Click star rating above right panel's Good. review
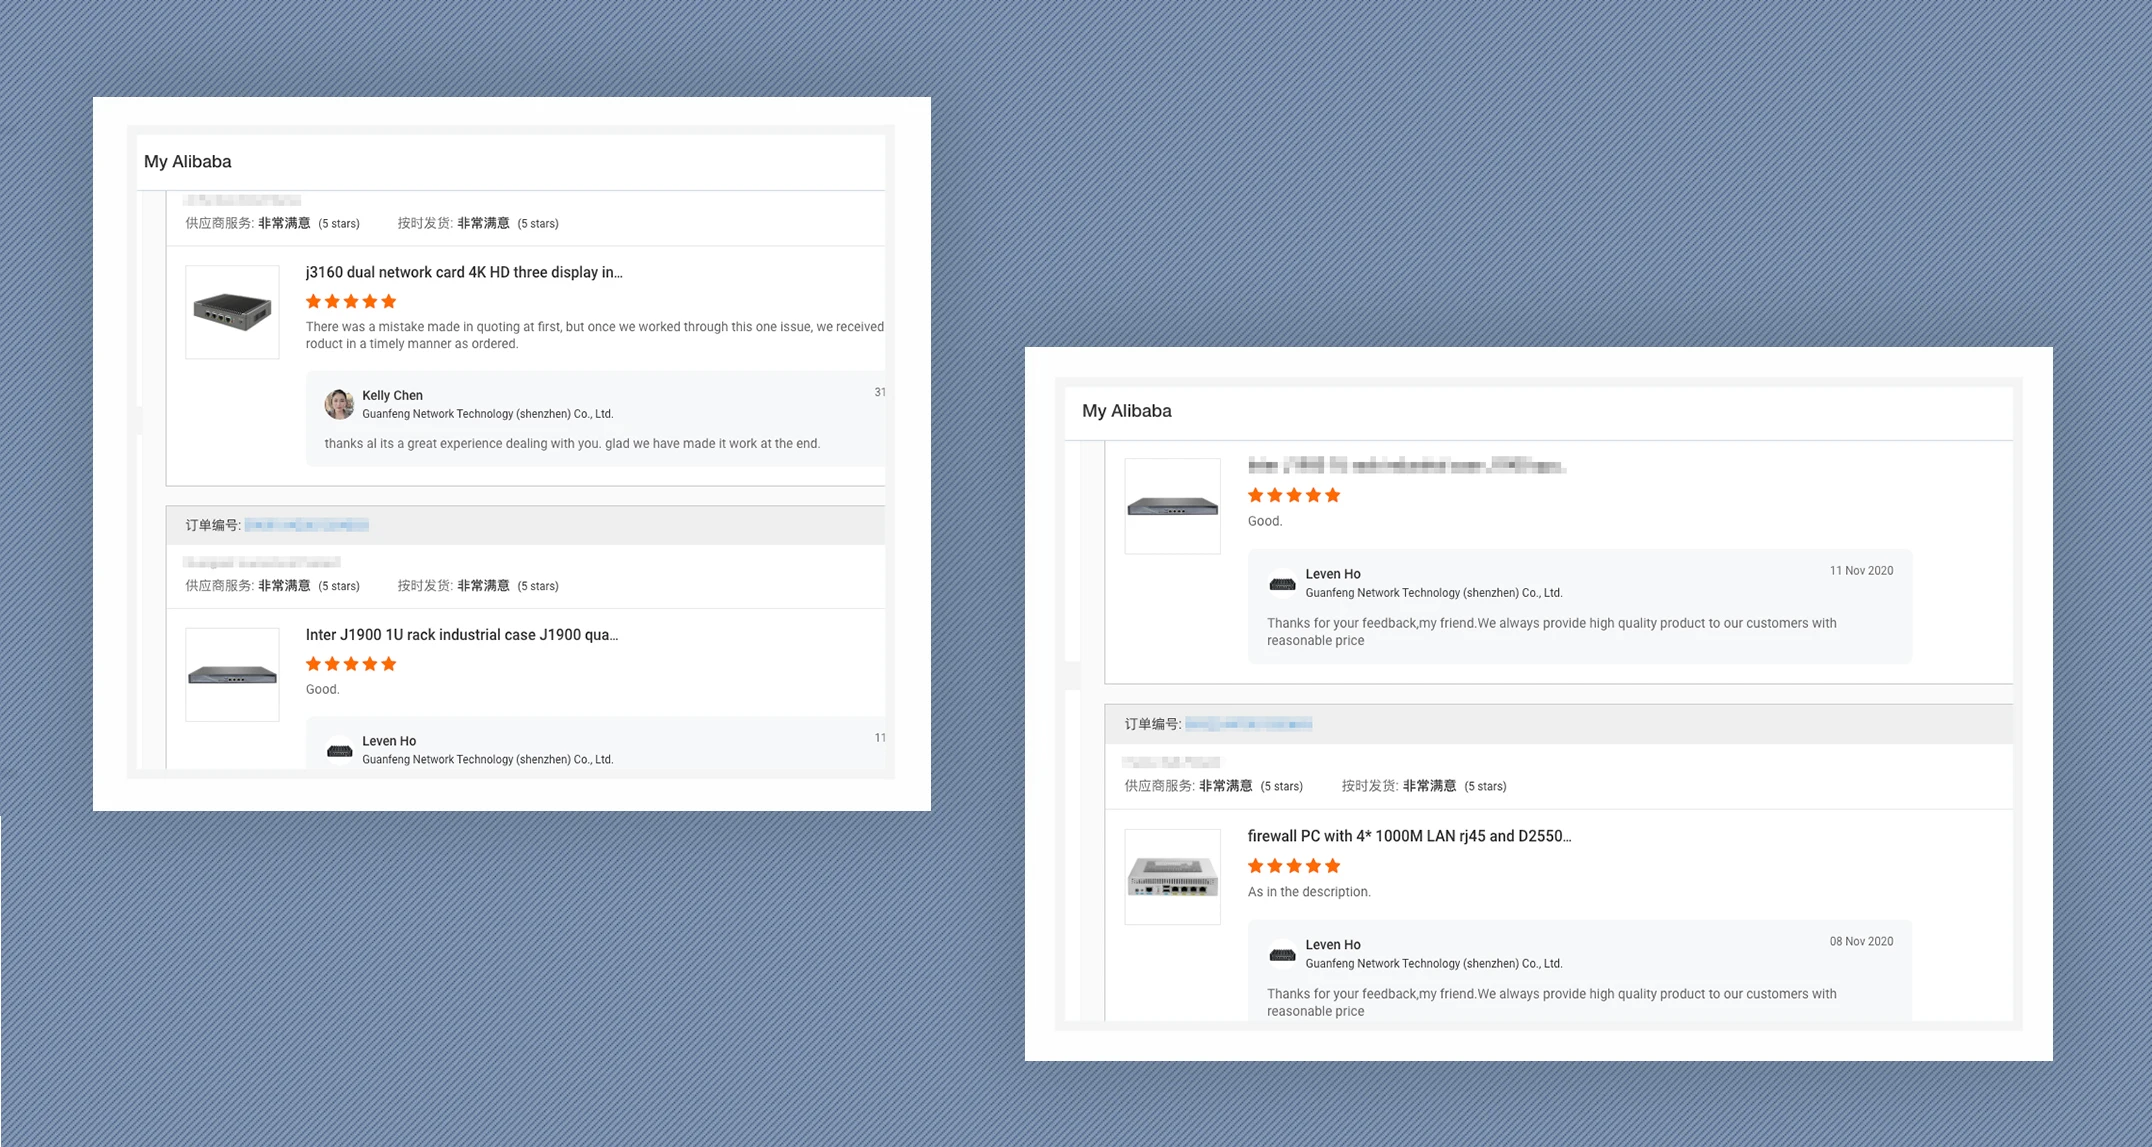Image resolution: width=2152 pixels, height=1147 pixels. click(1293, 495)
